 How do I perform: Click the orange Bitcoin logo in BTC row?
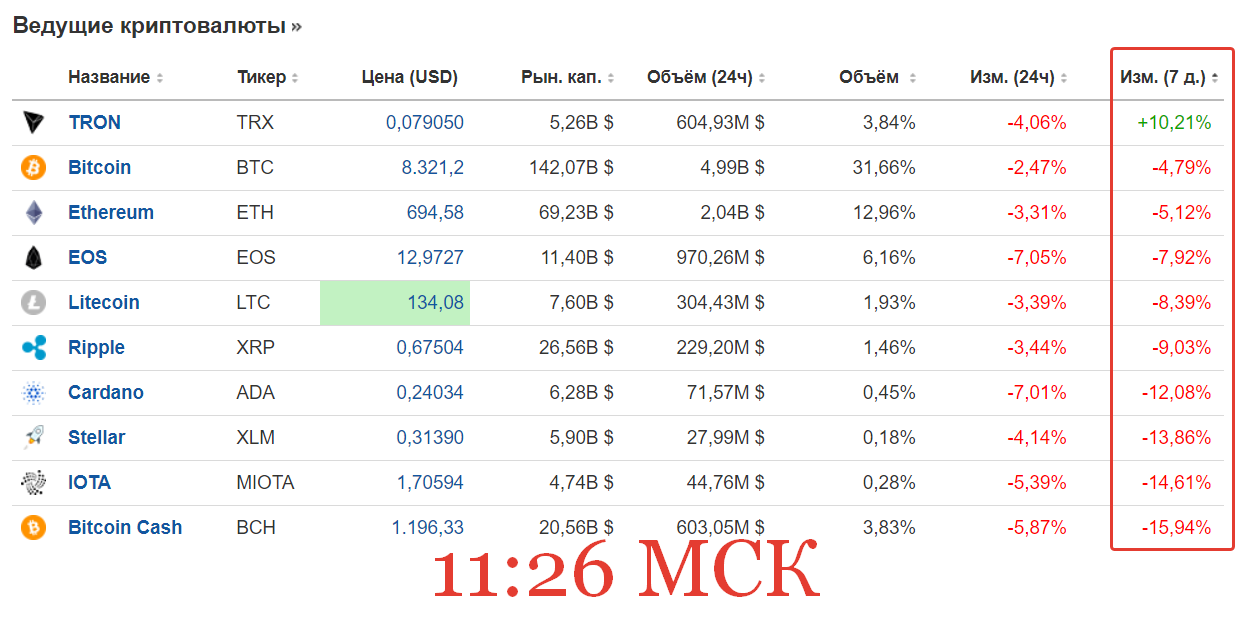point(34,168)
